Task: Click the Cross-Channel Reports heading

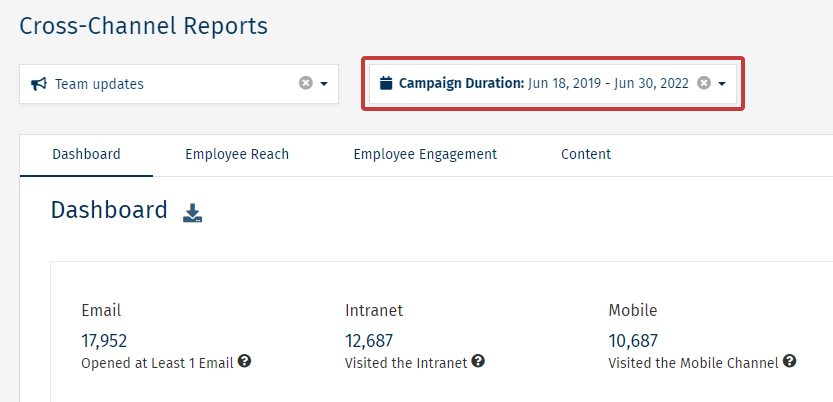Action: [x=143, y=26]
